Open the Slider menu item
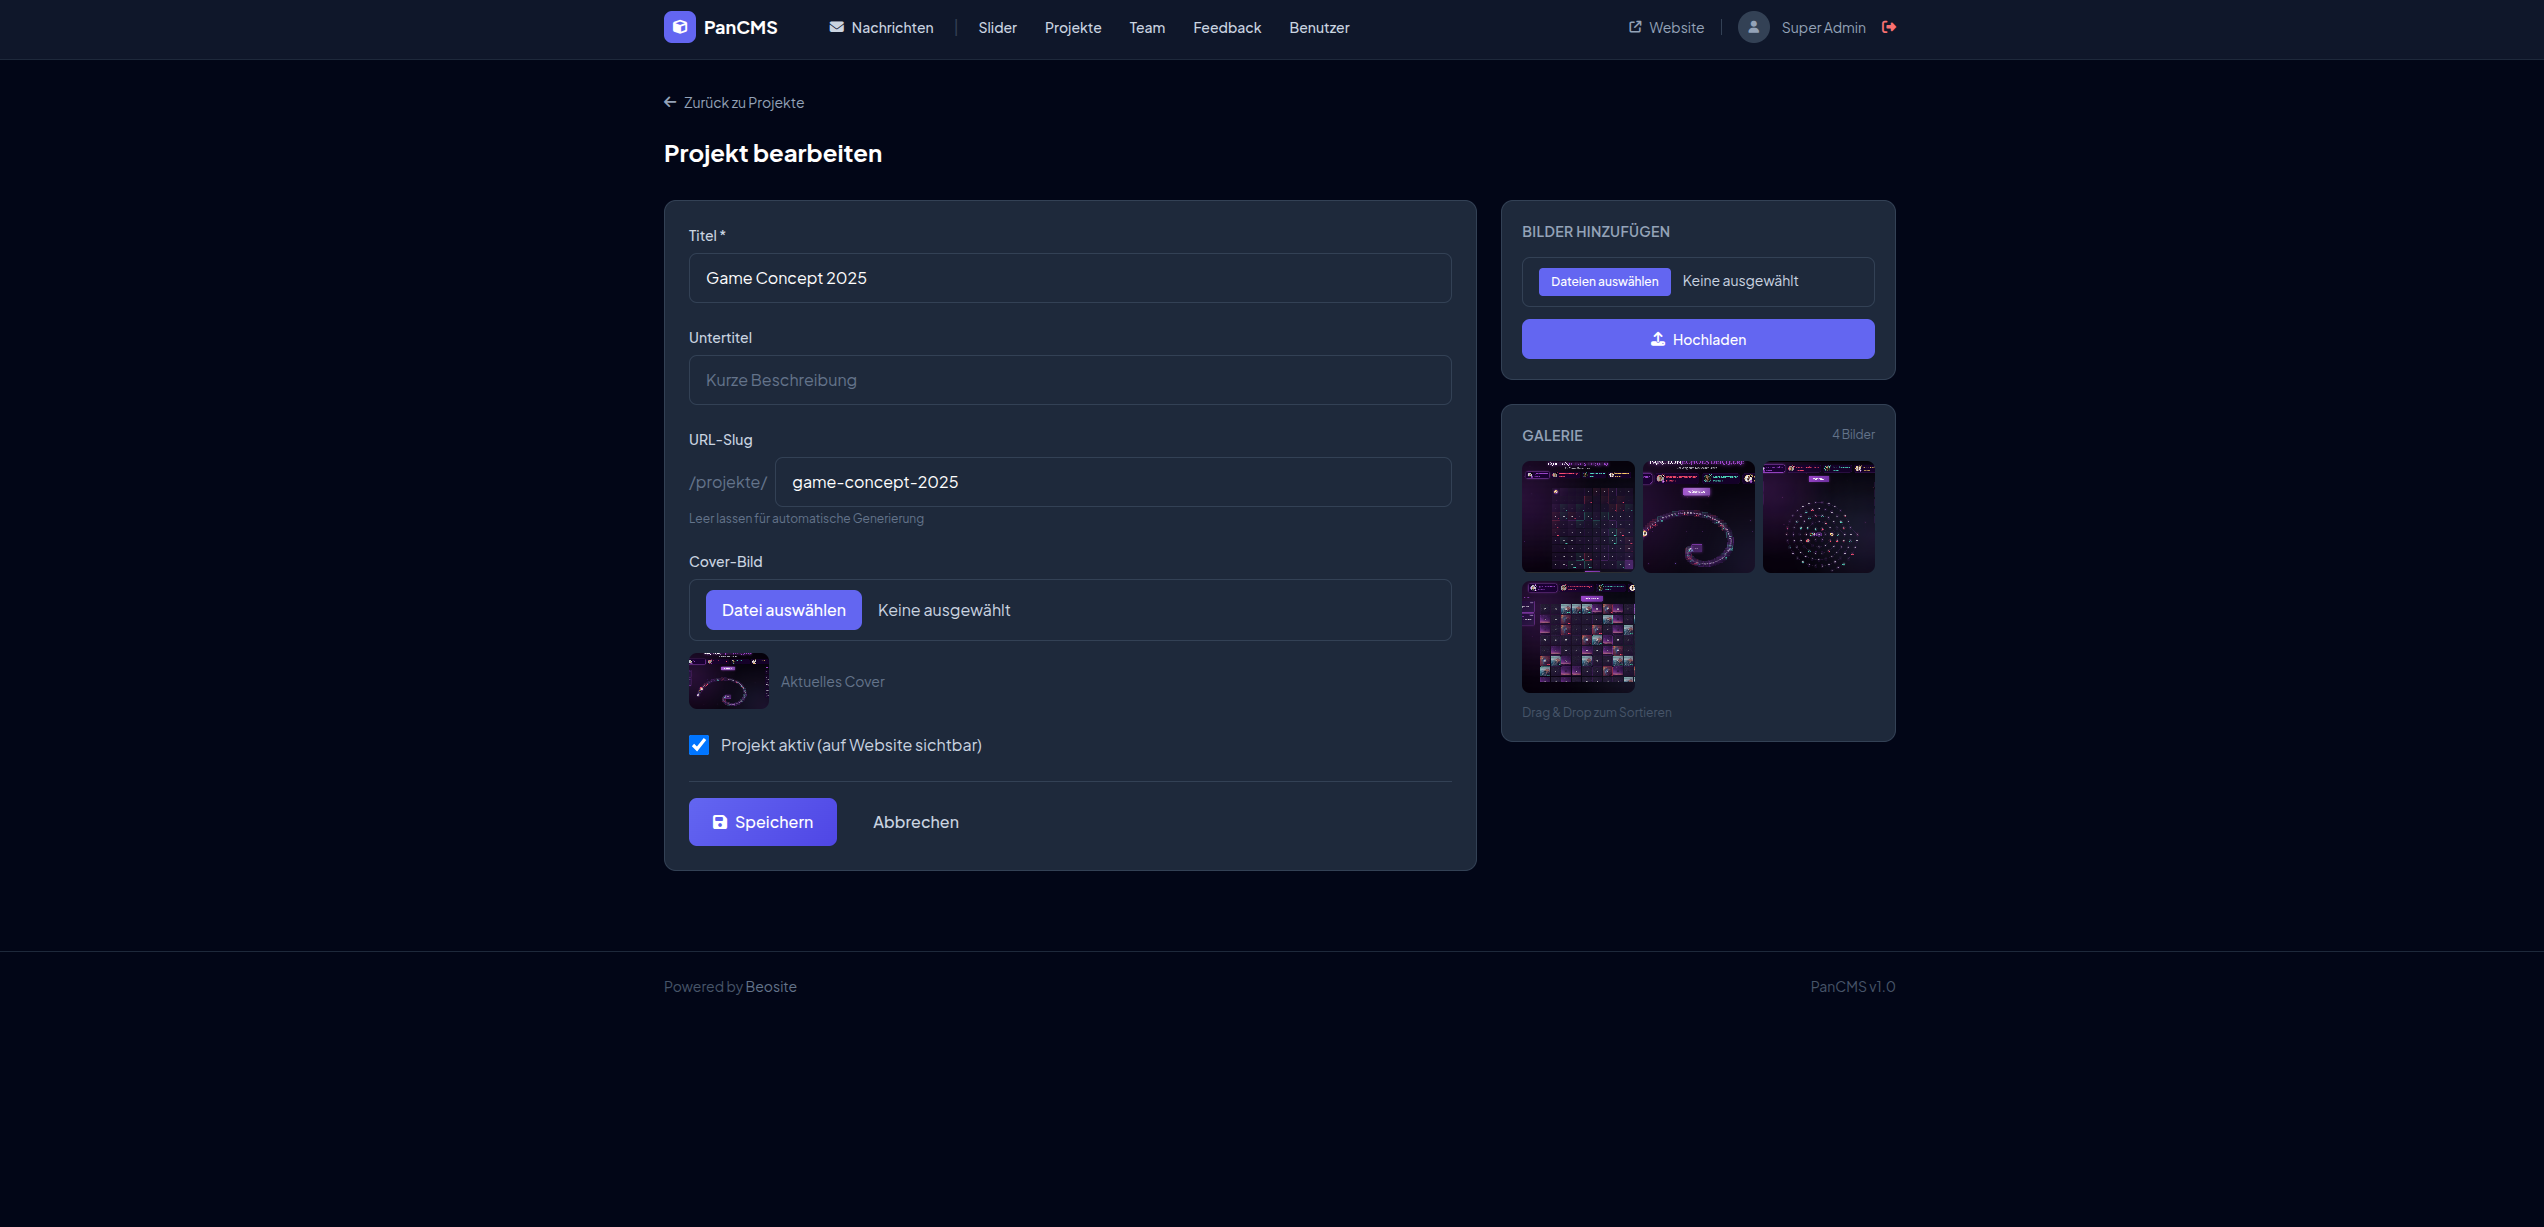Image resolution: width=2544 pixels, height=1227 pixels. pos(996,27)
